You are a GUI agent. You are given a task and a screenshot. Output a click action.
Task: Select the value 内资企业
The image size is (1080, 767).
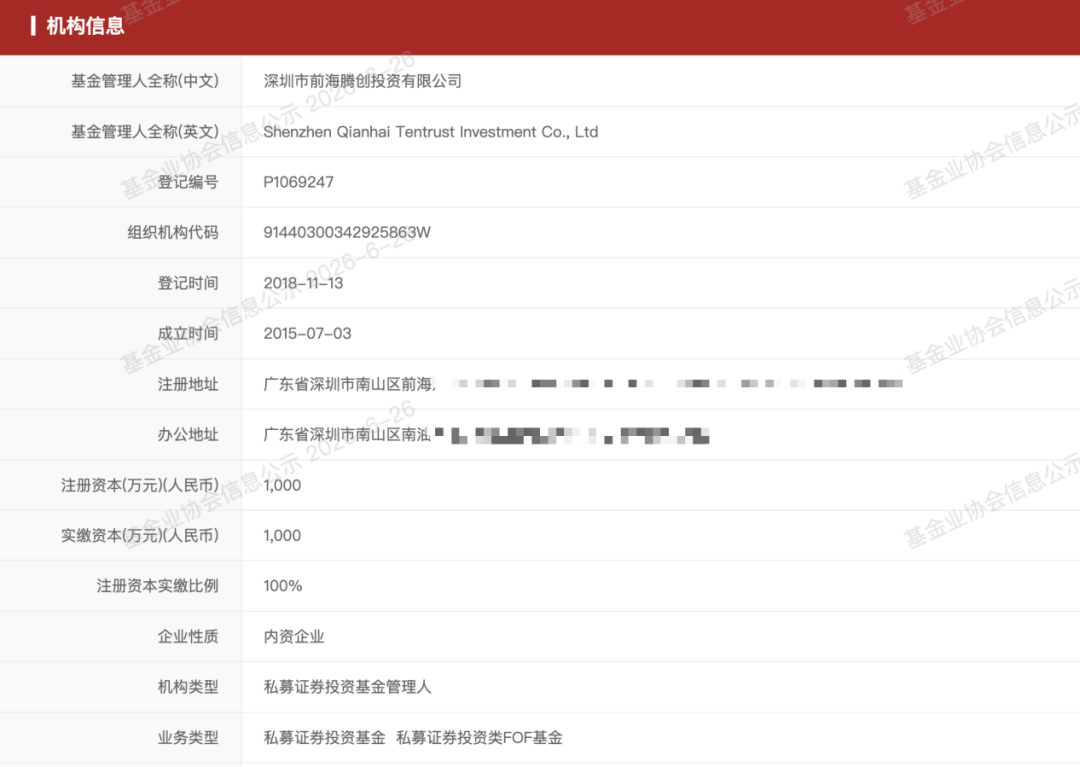[x=293, y=636]
